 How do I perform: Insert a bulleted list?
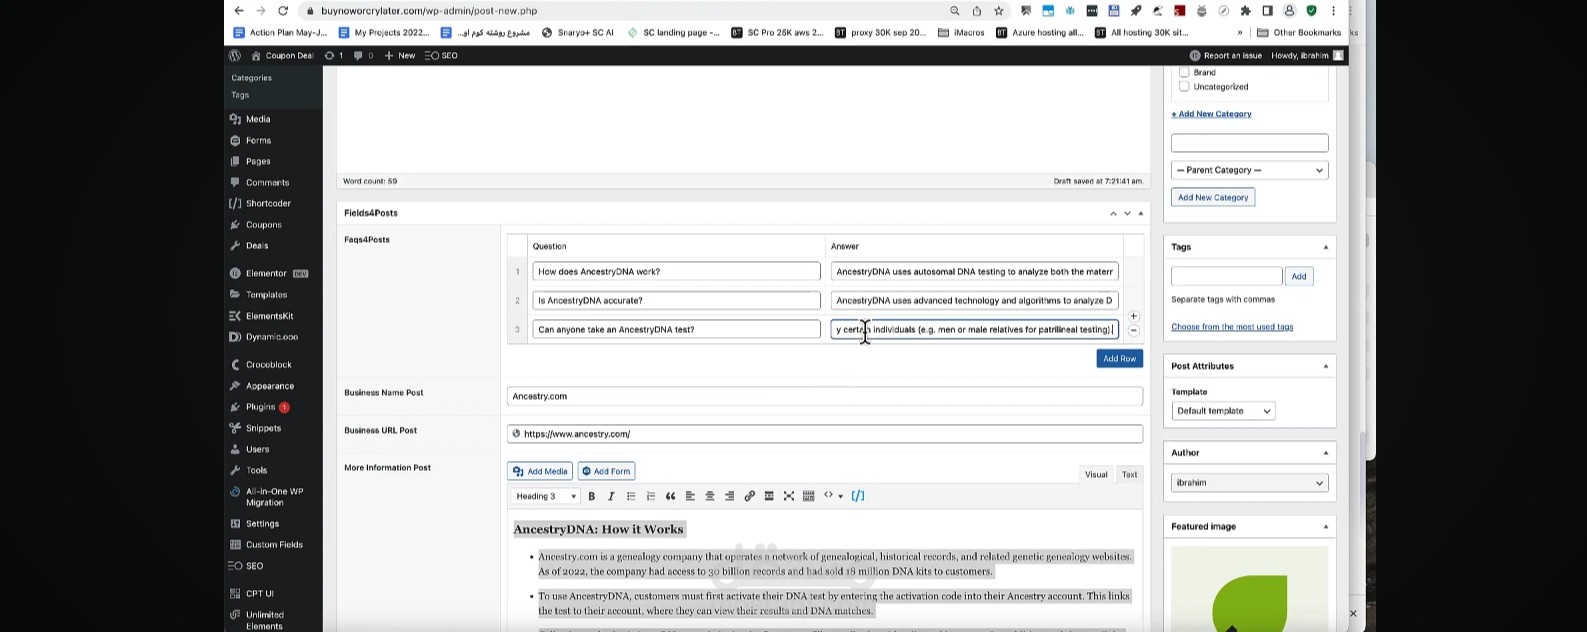pyautogui.click(x=631, y=496)
